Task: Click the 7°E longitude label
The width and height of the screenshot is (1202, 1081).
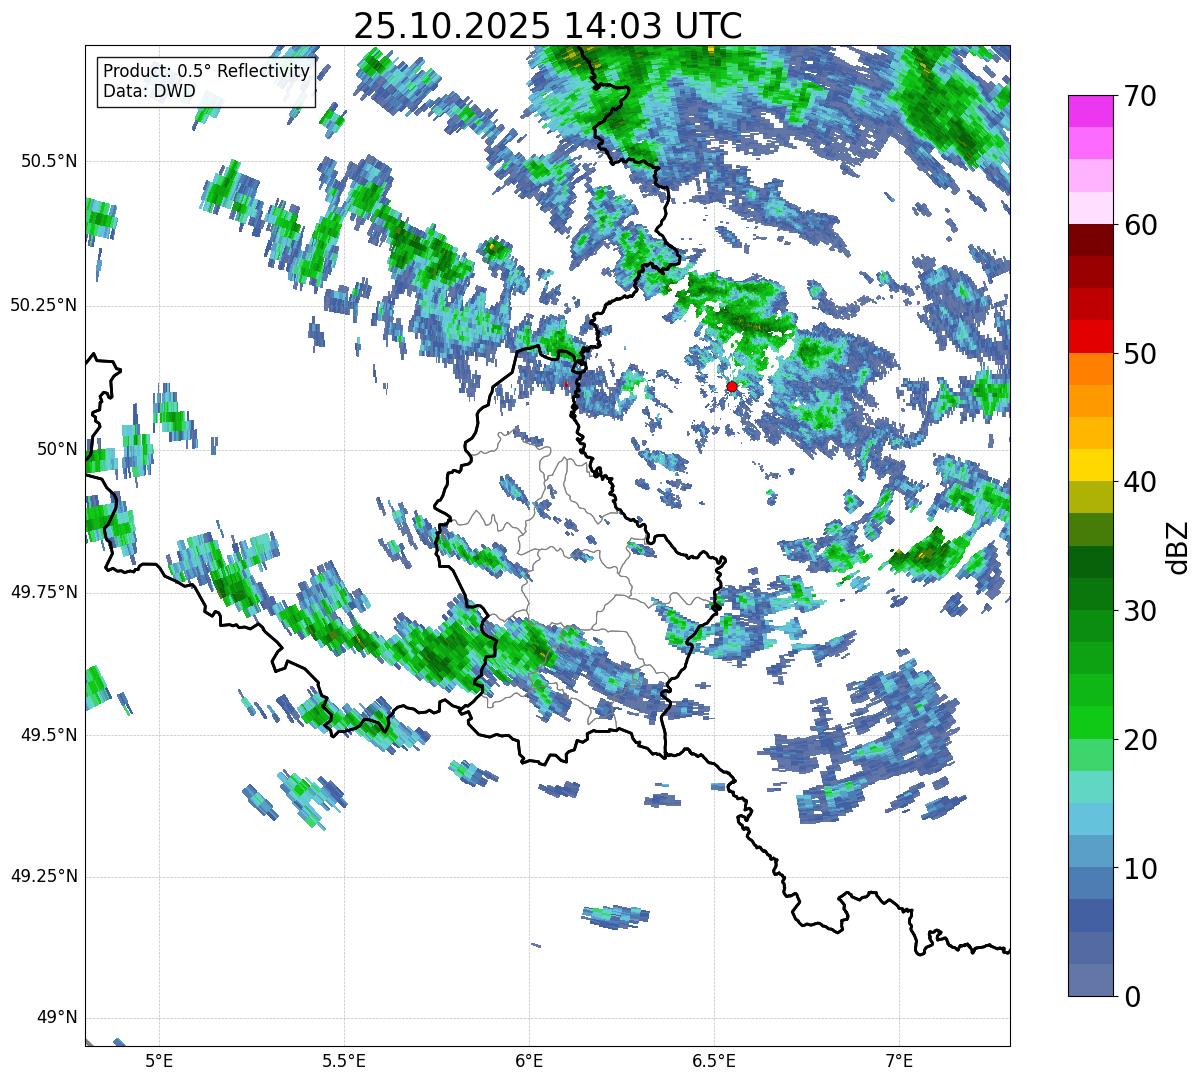Action: pos(899,1060)
